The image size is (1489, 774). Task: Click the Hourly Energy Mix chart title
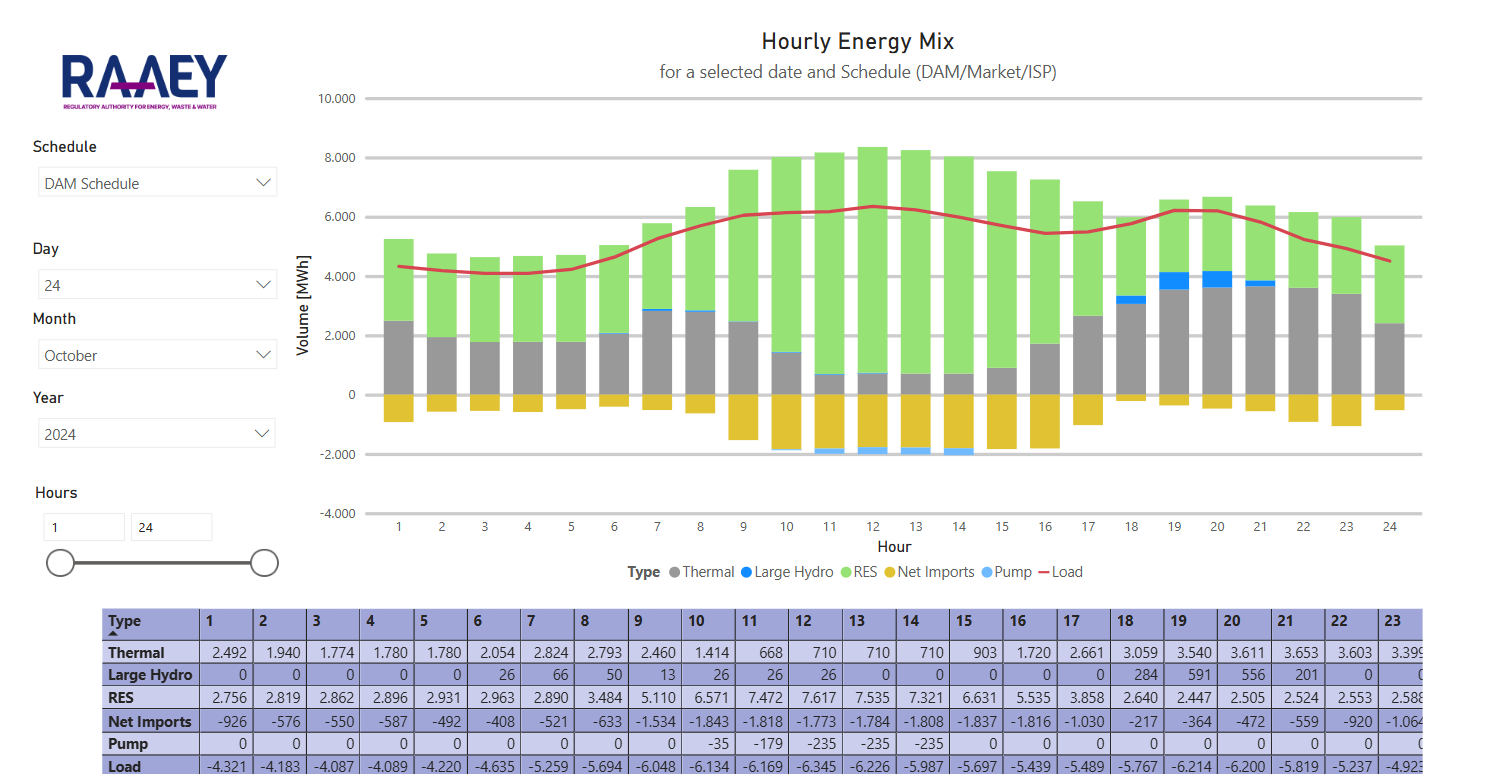(x=858, y=41)
